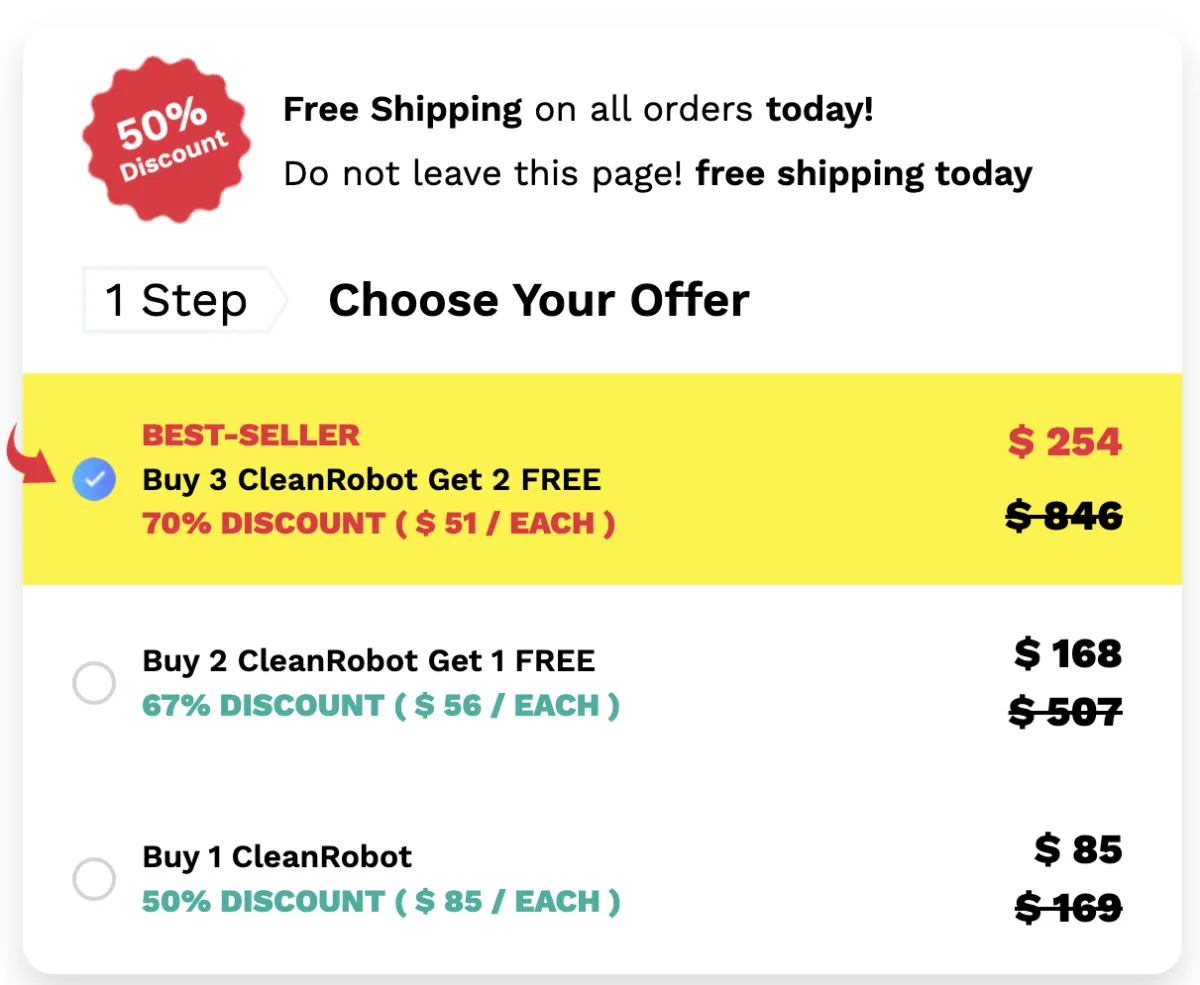Image resolution: width=1200 pixels, height=985 pixels.
Task: Click the Buy 2 CleanRobot Get 1 FREE text
Action: (x=369, y=661)
